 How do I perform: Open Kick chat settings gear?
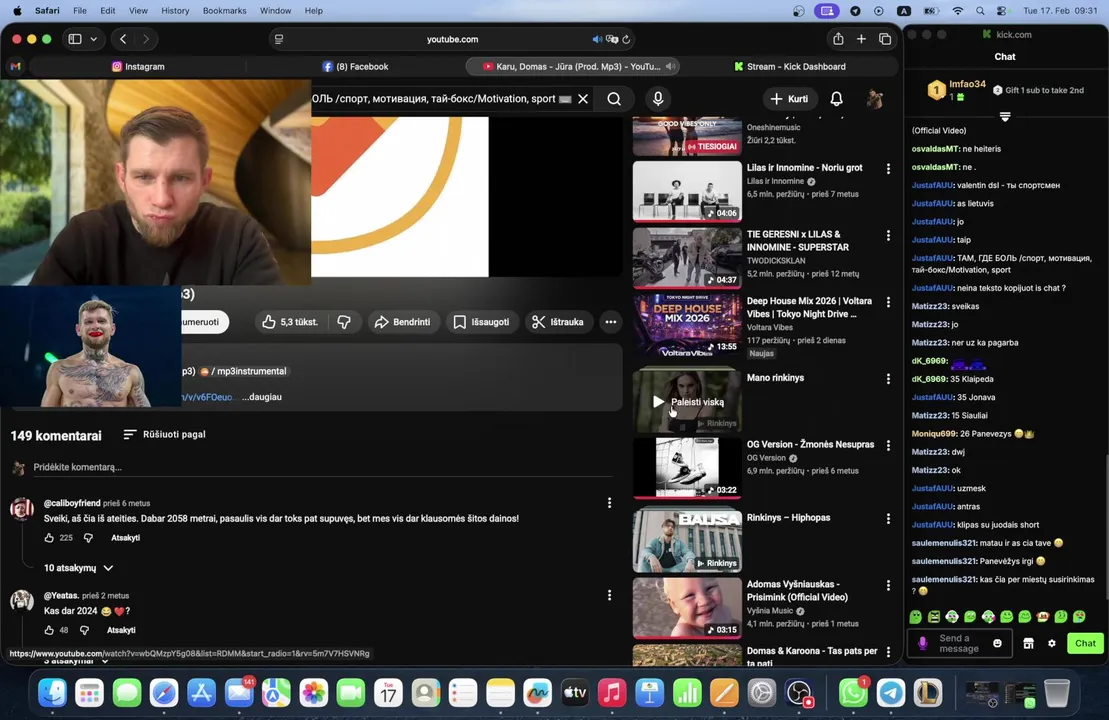(1052, 643)
